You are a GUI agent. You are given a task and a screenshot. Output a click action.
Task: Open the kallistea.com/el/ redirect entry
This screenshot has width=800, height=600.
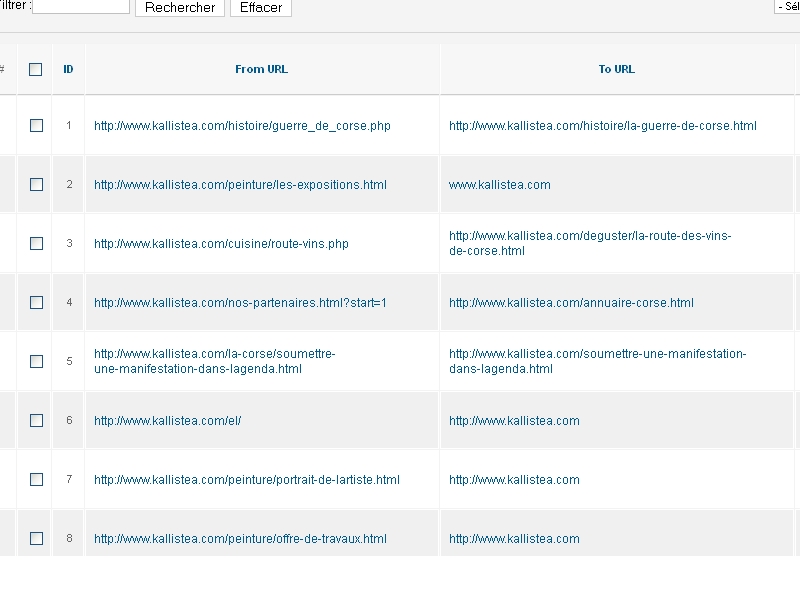pyautogui.click(x=167, y=421)
